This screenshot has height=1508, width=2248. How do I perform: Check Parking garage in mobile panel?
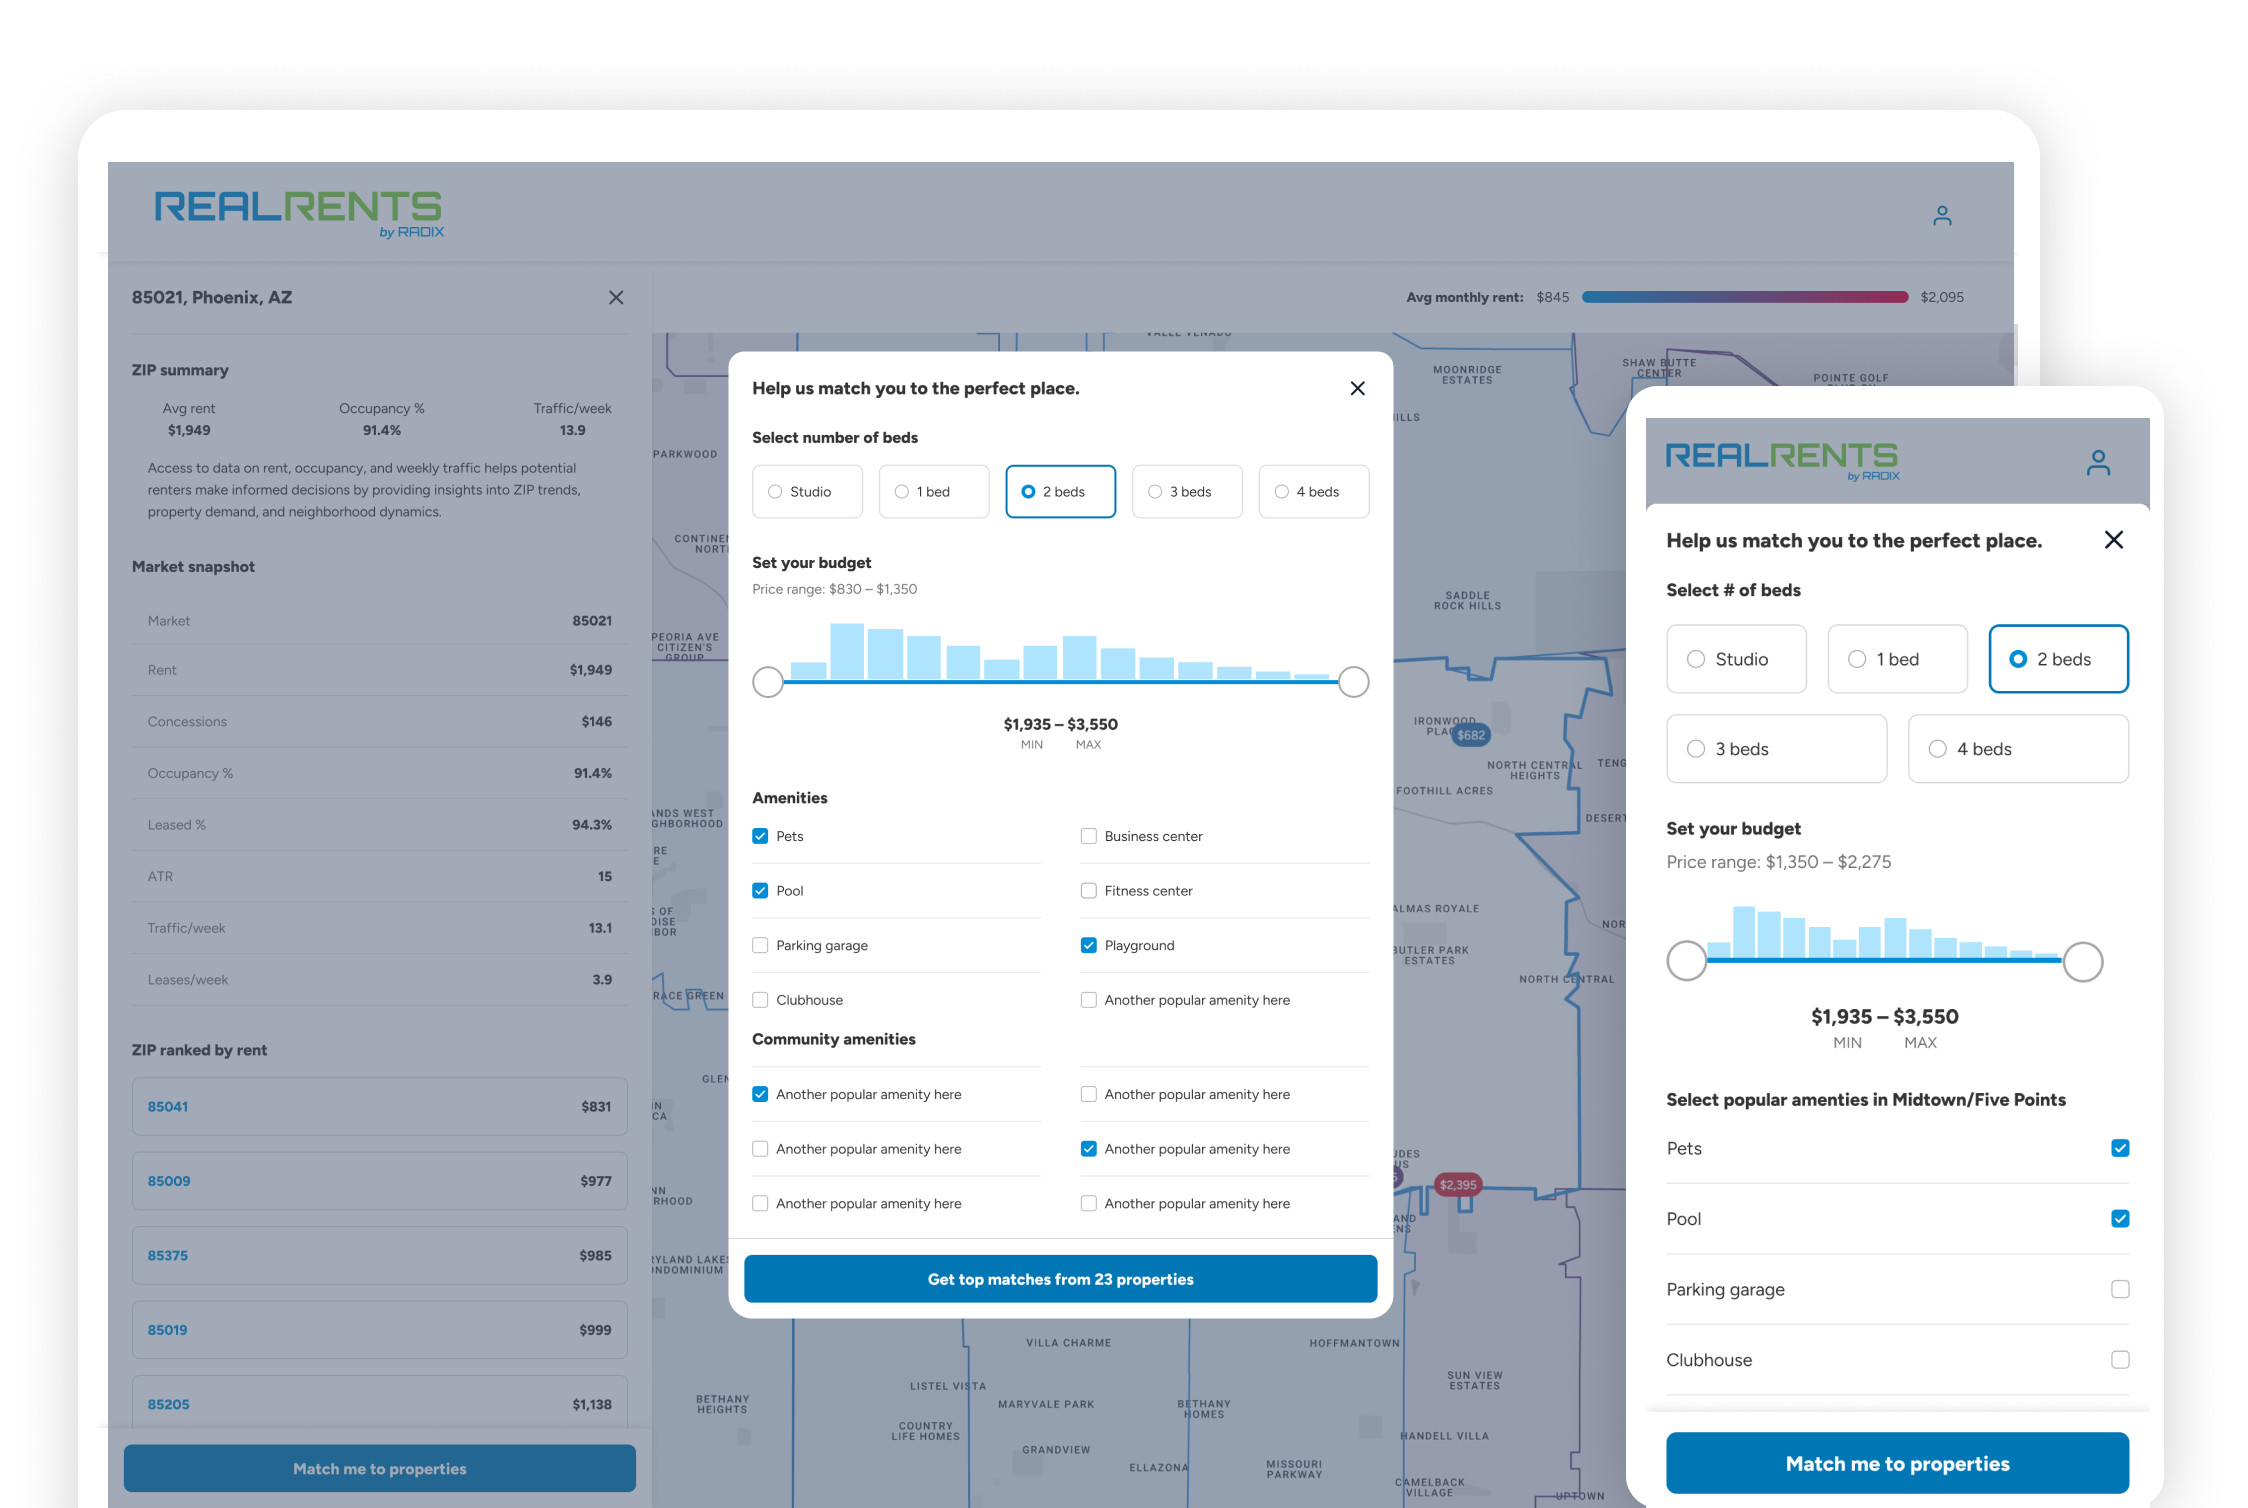click(x=2120, y=1289)
